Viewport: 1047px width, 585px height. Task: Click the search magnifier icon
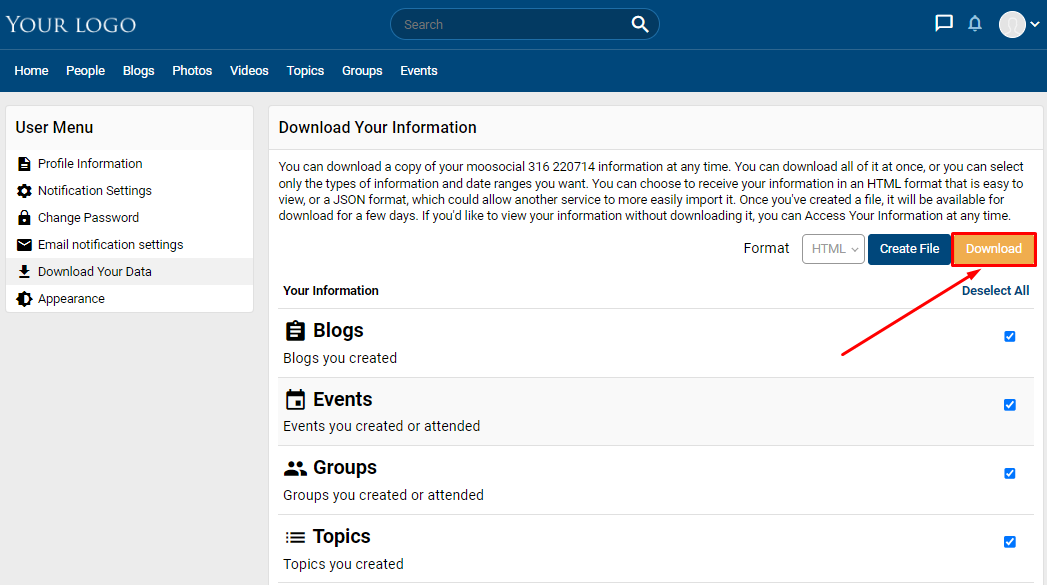pyautogui.click(x=640, y=24)
